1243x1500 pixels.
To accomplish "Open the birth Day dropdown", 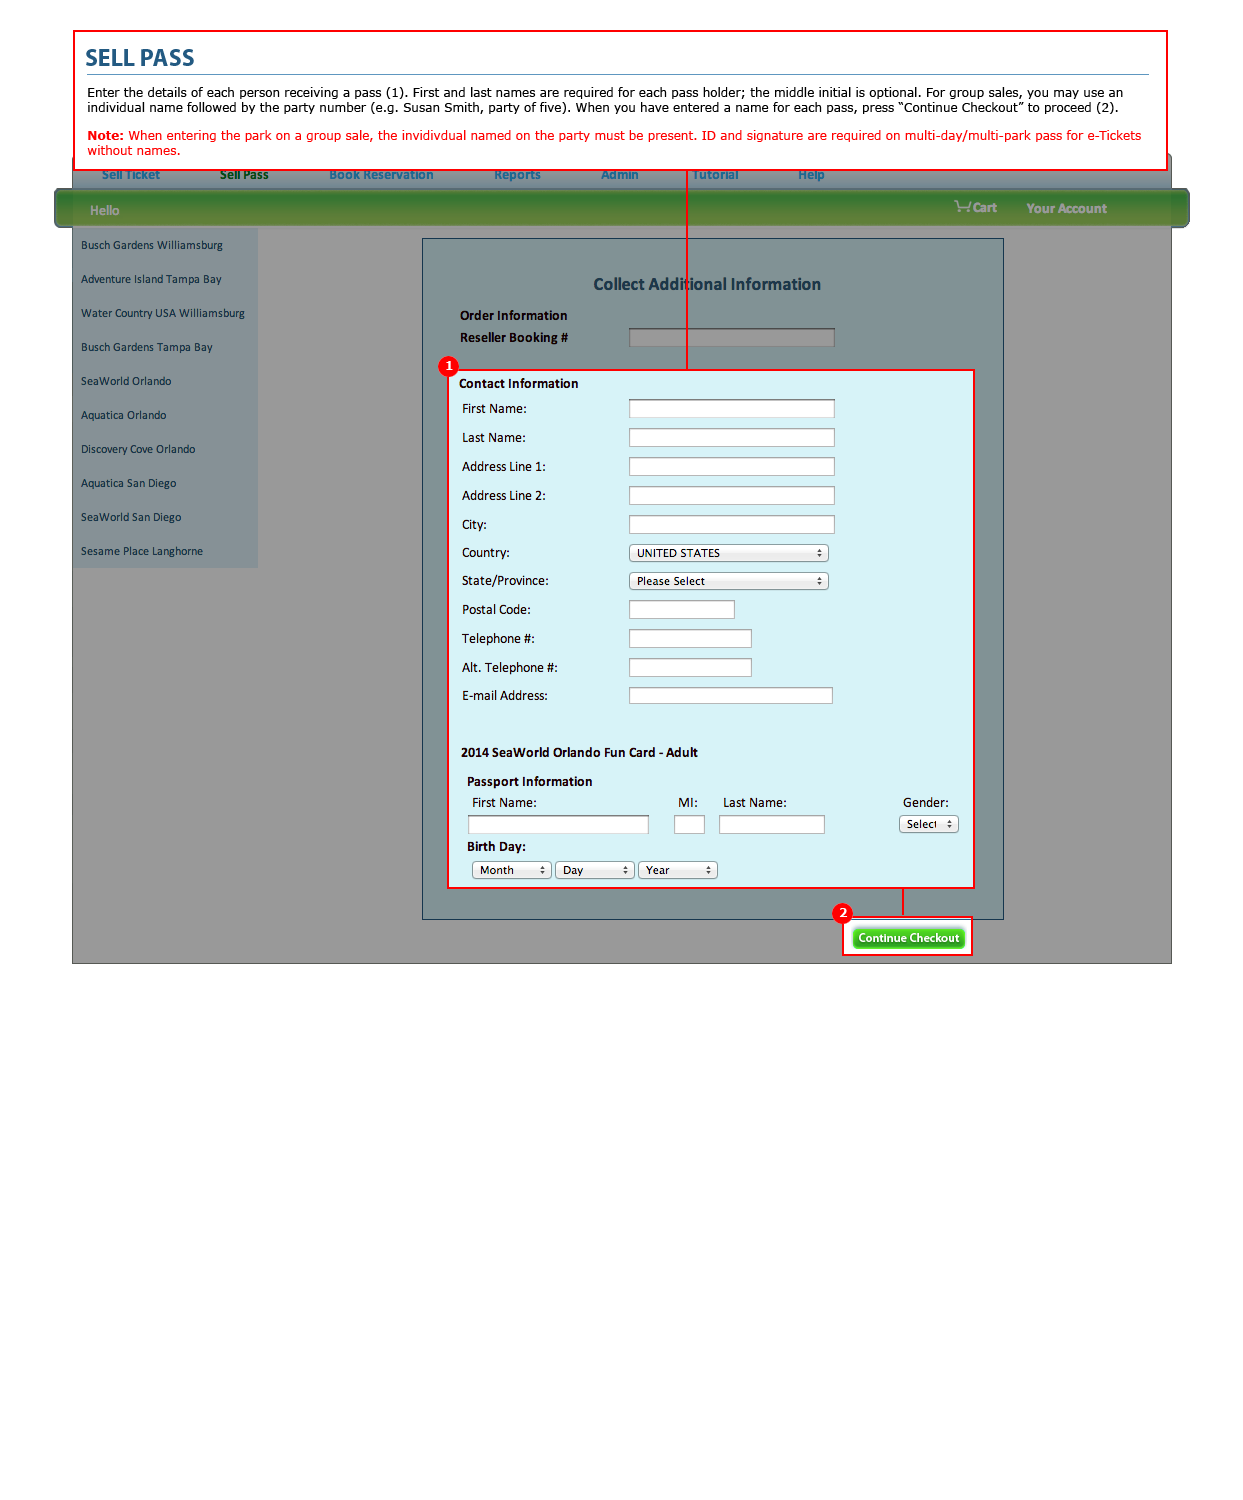I will (x=595, y=870).
